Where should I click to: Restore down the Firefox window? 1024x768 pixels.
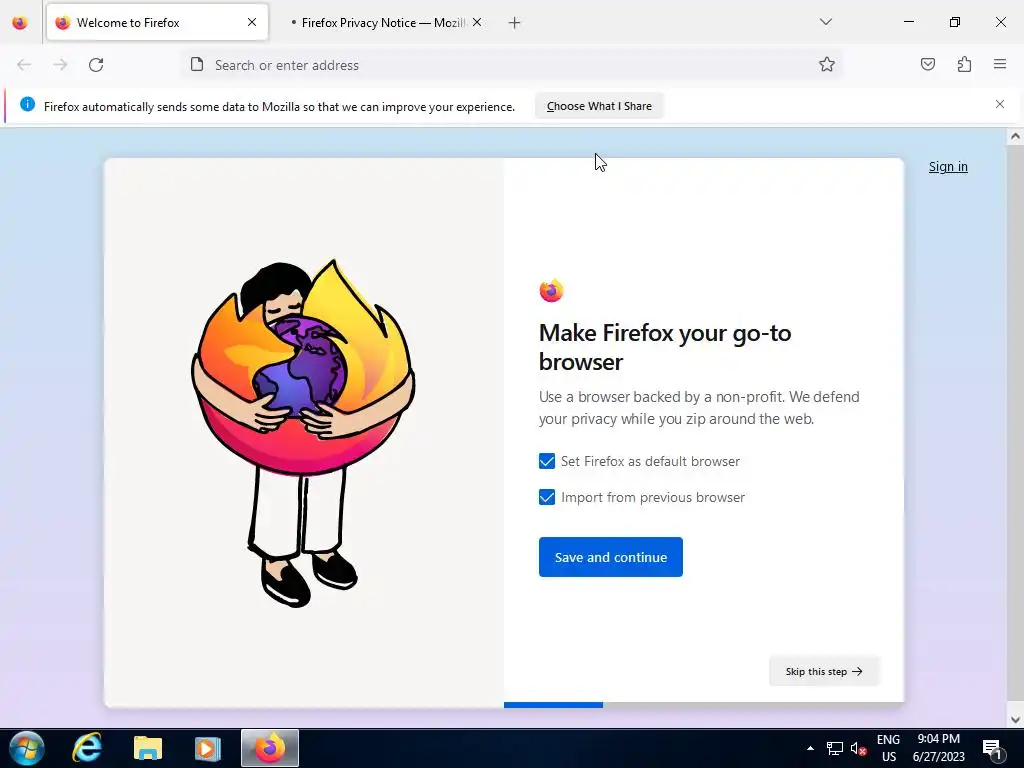(x=955, y=22)
